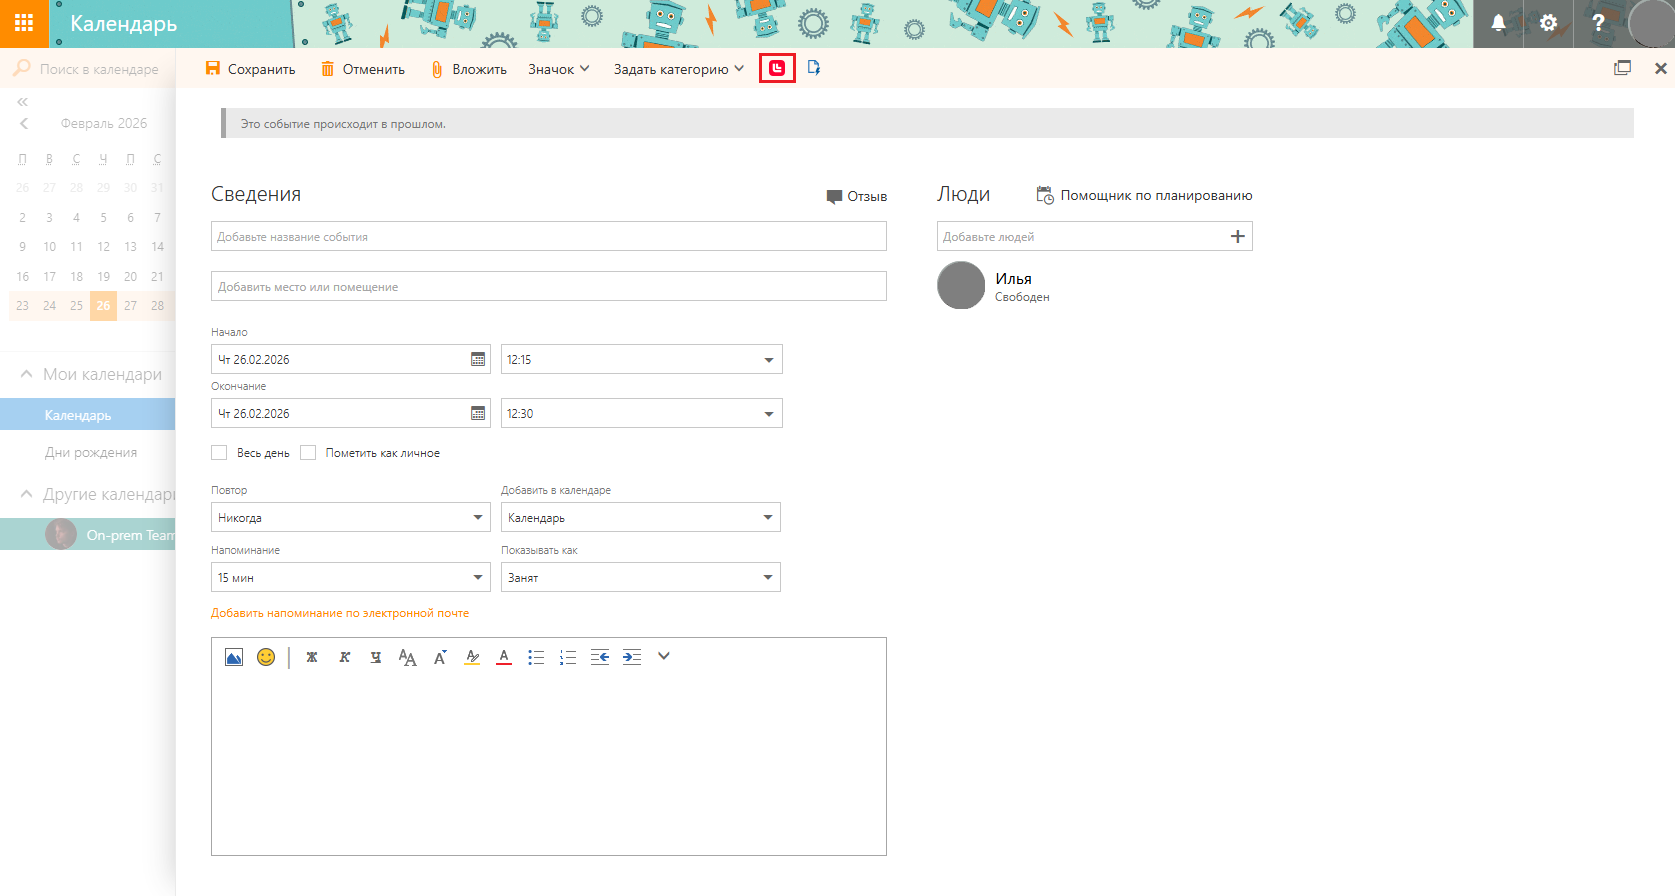Open the 'Задать категорию' menu
Viewport: 1675px width, 896px height.
(x=678, y=69)
